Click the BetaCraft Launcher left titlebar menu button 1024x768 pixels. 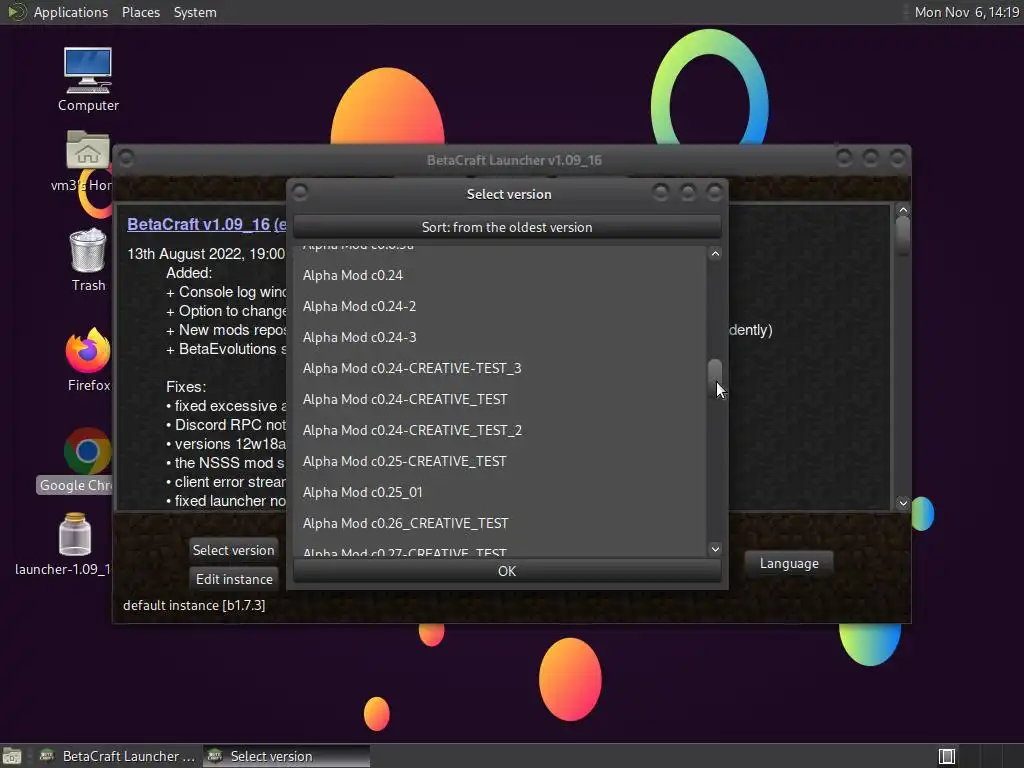coord(127,159)
